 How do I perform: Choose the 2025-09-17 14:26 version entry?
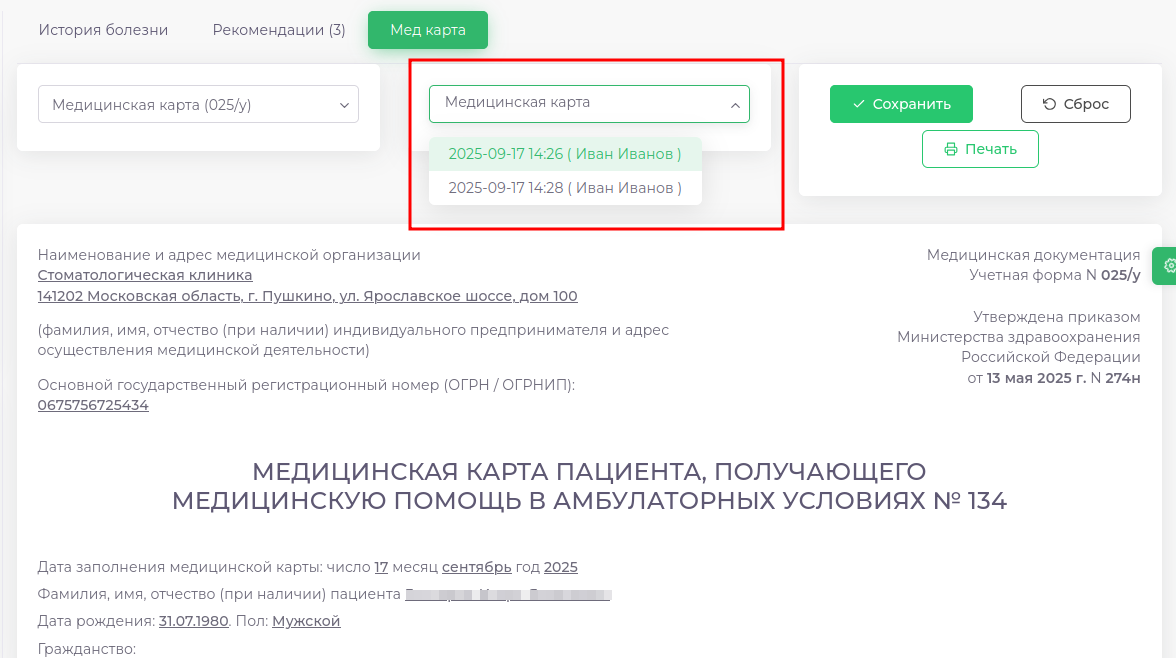565,154
